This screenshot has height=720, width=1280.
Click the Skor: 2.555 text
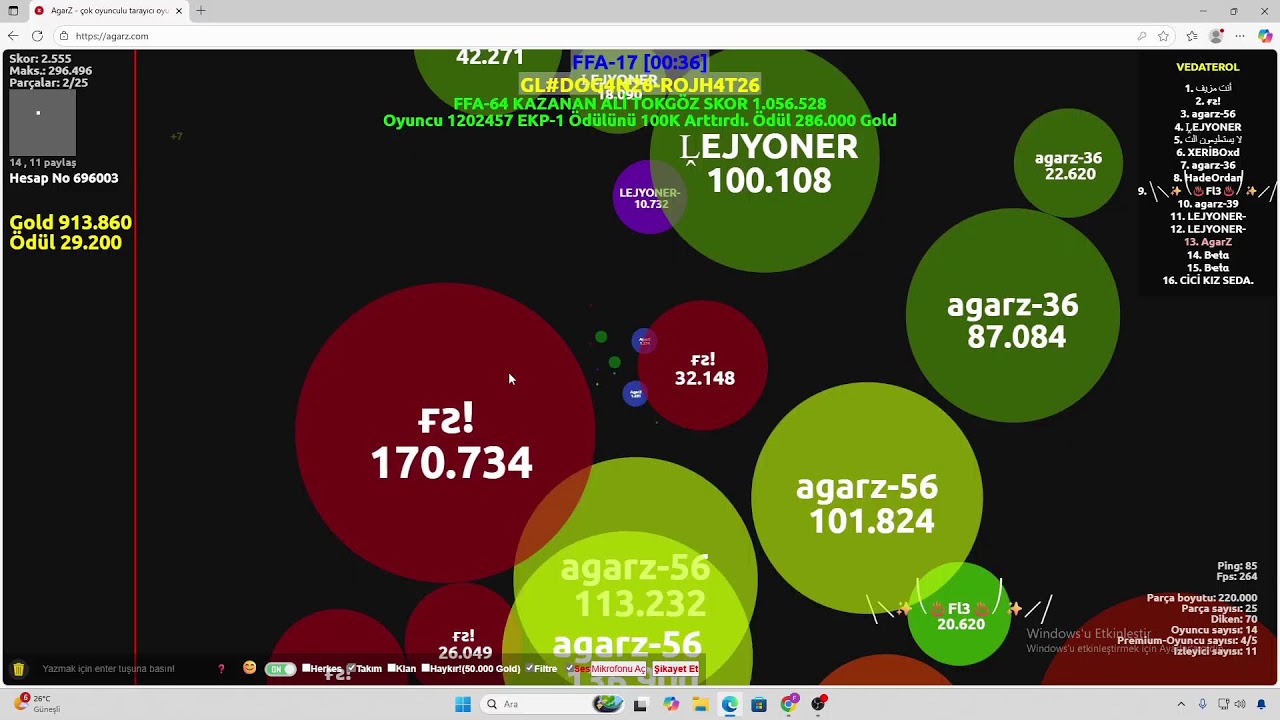41,59
